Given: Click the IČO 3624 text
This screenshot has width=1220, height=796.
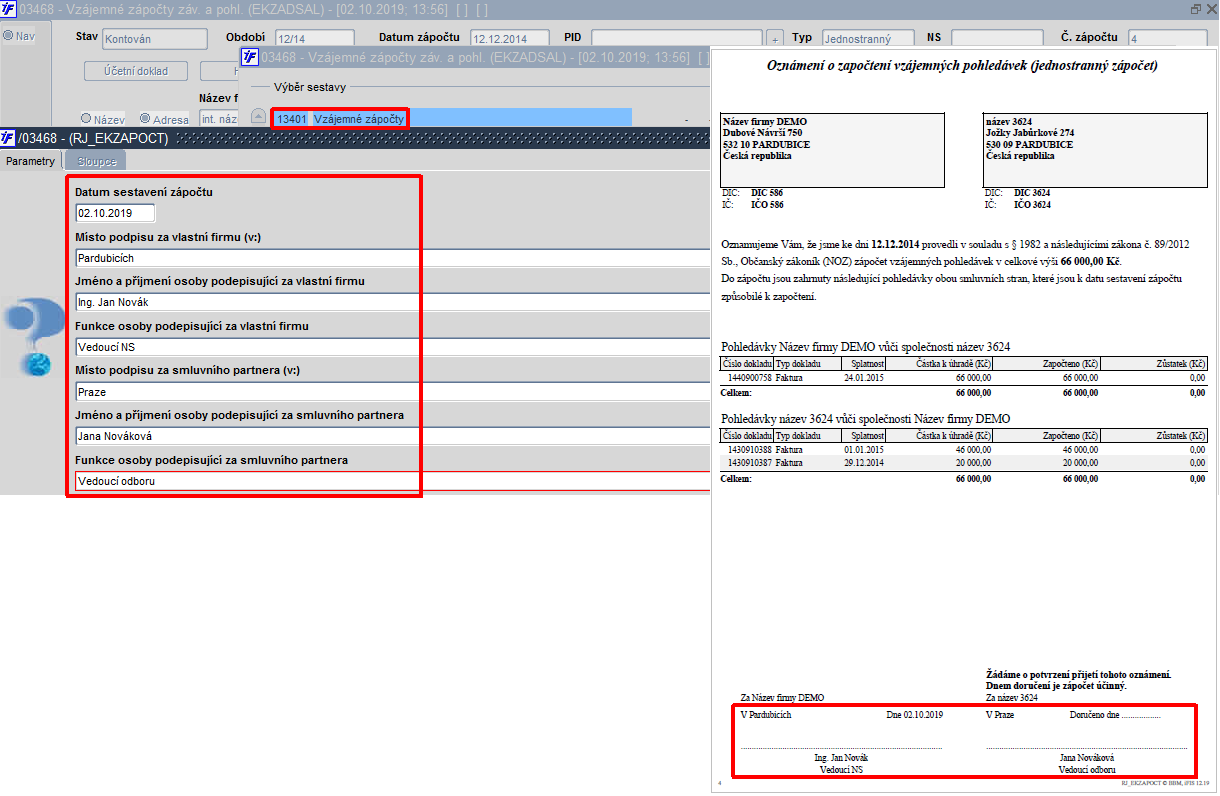Looking at the screenshot, I should pyautogui.click(x=1032, y=204).
